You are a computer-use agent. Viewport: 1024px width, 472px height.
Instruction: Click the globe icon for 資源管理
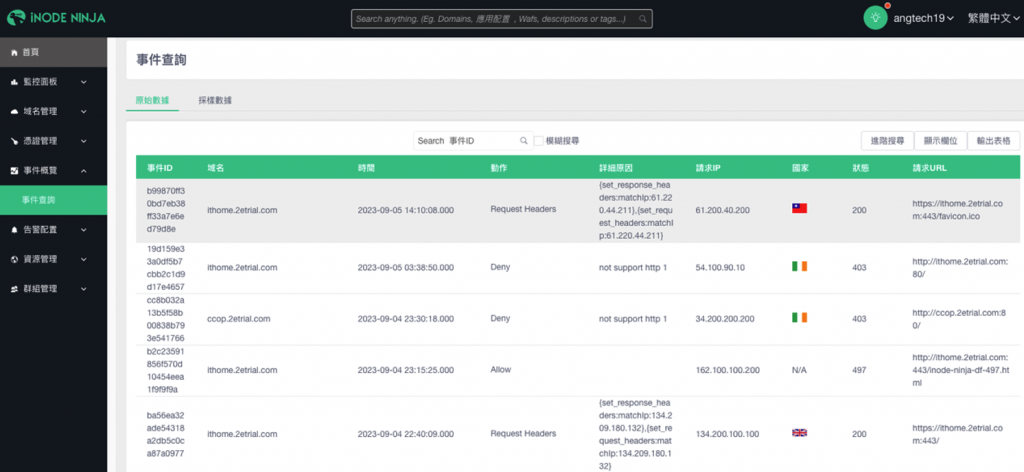[x=14, y=259]
